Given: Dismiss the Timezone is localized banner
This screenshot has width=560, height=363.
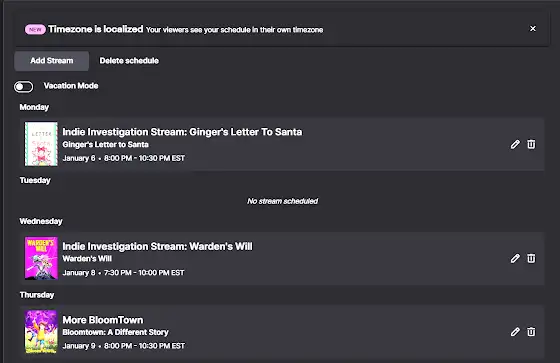Looking at the screenshot, I should (532, 29).
